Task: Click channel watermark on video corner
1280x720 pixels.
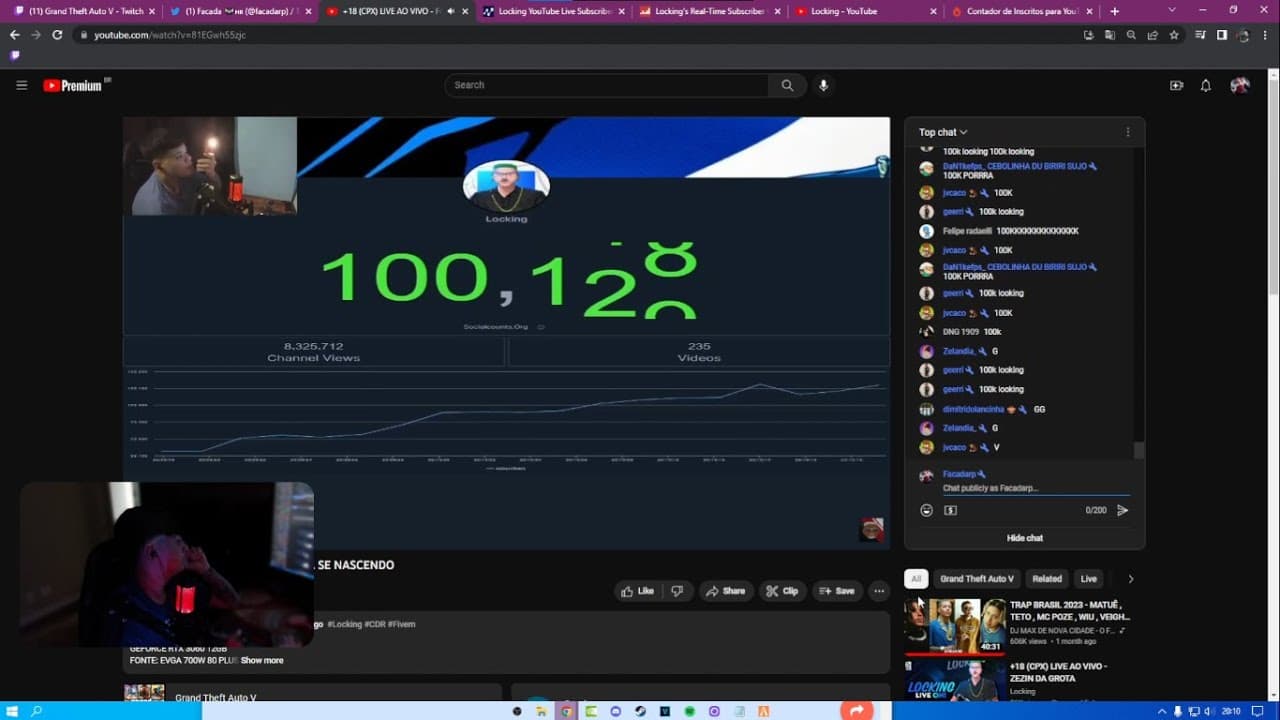Action: tap(872, 529)
